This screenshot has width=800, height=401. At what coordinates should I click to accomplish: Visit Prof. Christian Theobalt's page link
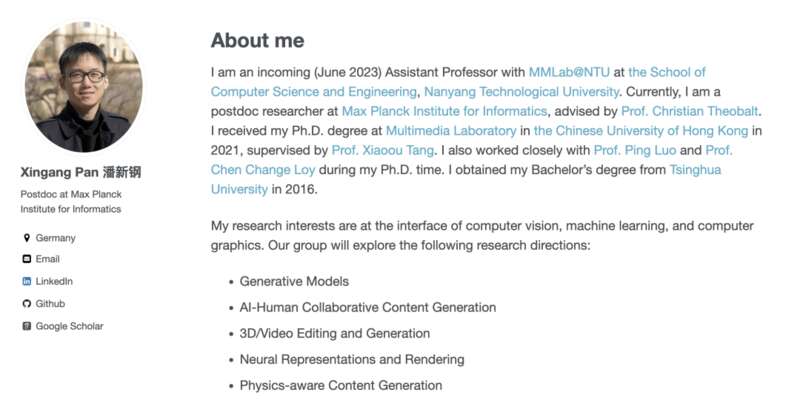tap(690, 111)
